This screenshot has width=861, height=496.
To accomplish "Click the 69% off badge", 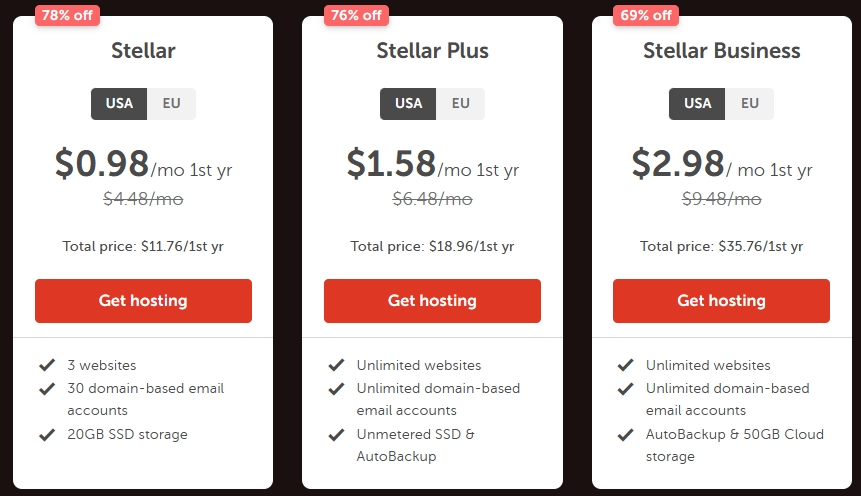I will 646,15.
